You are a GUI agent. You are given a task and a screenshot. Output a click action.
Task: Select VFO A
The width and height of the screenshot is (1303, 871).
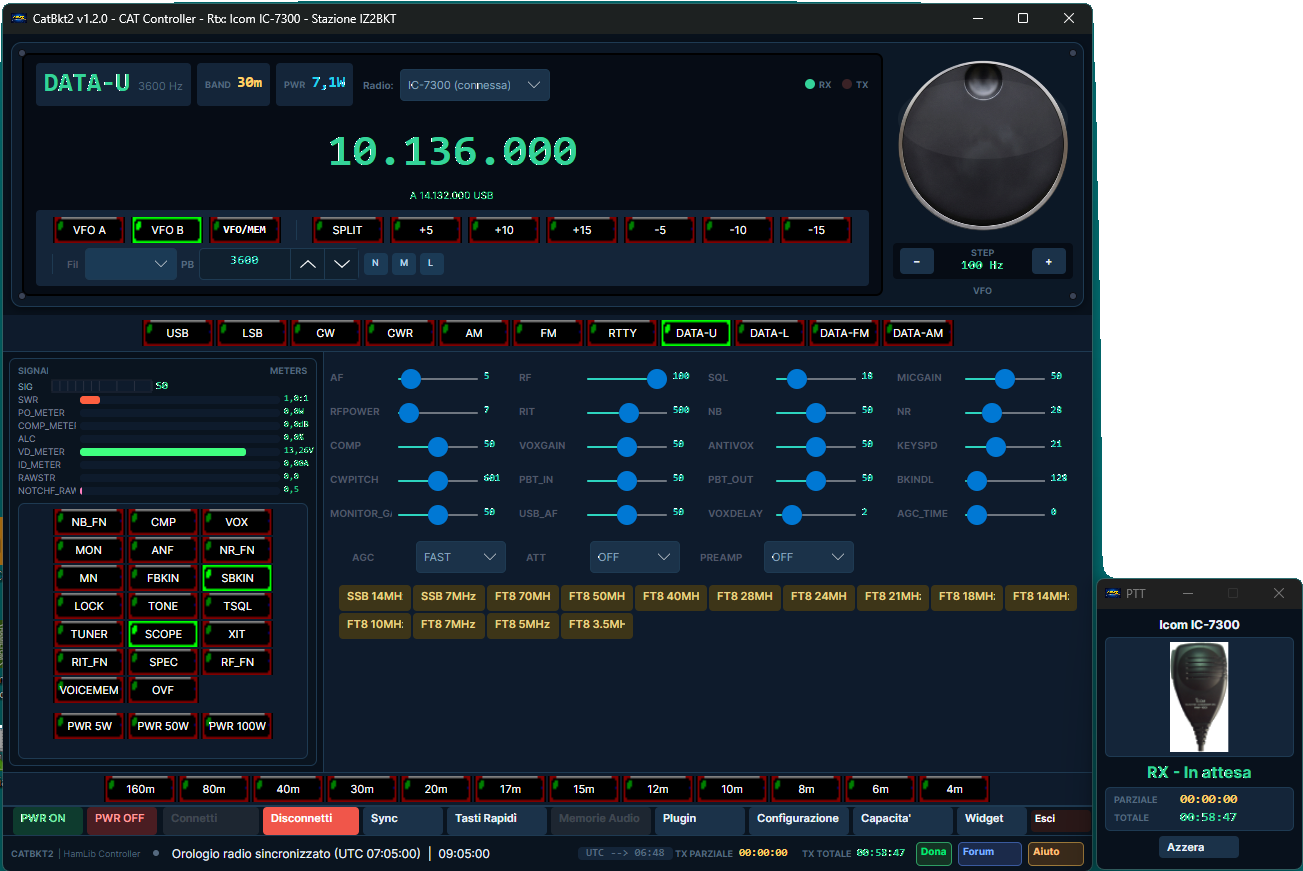[89, 230]
